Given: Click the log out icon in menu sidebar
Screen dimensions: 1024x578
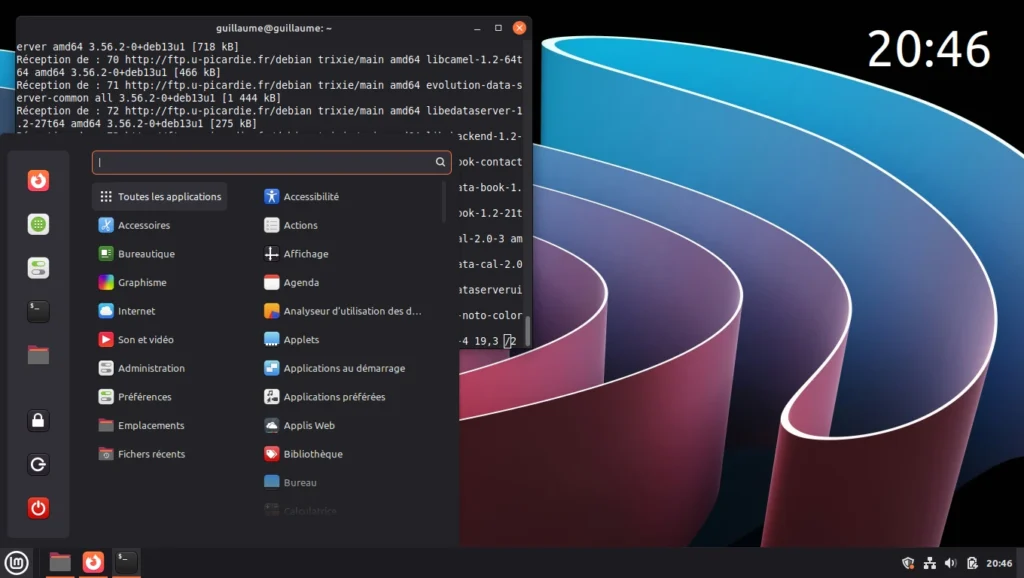Looking at the screenshot, I should [x=38, y=465].
